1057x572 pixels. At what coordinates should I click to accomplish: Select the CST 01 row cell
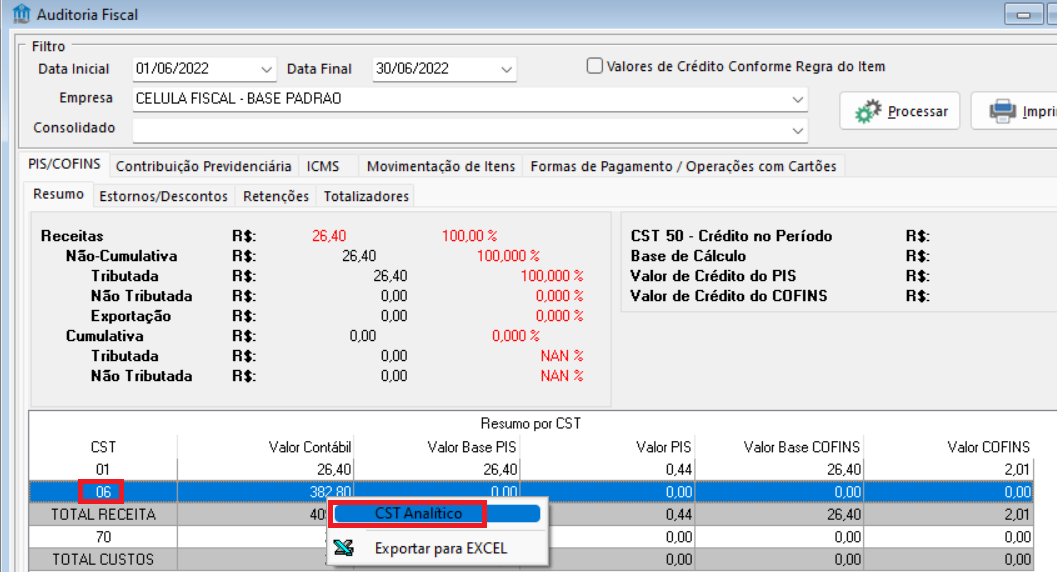(x=102, y=470)
